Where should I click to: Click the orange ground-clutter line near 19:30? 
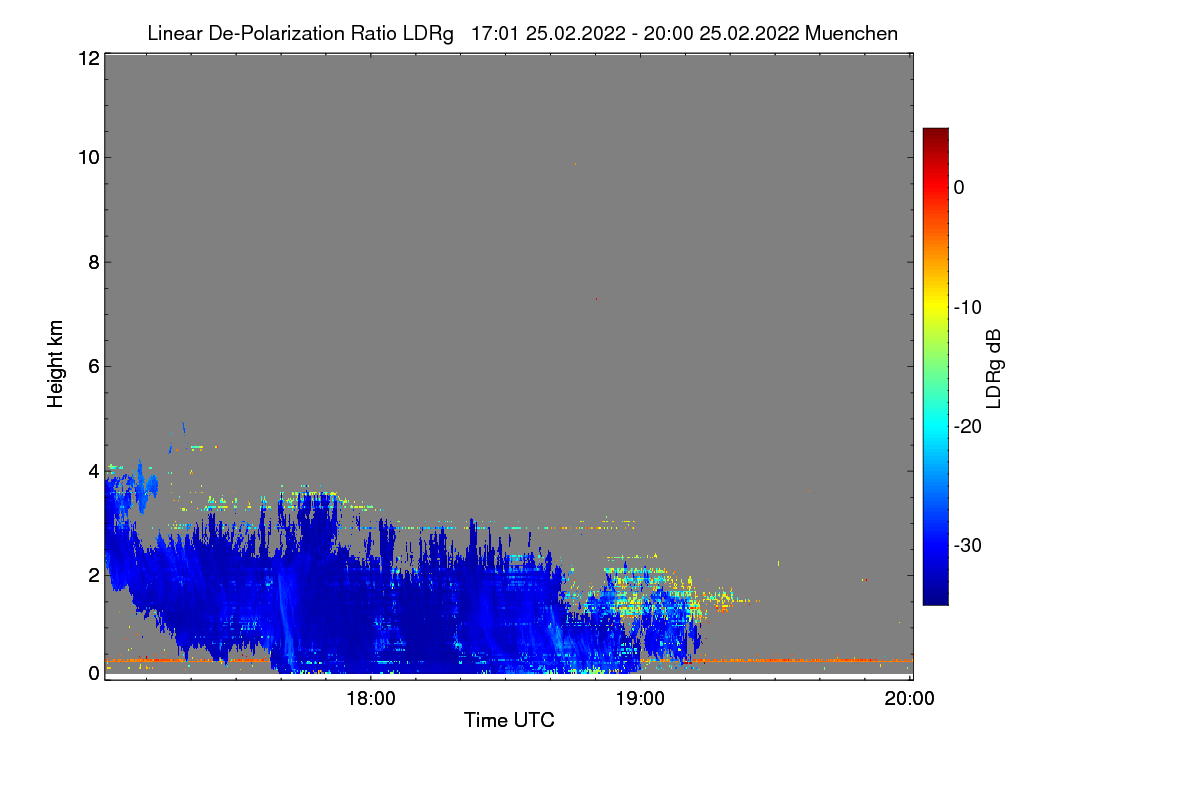click(x=775, y=660)
